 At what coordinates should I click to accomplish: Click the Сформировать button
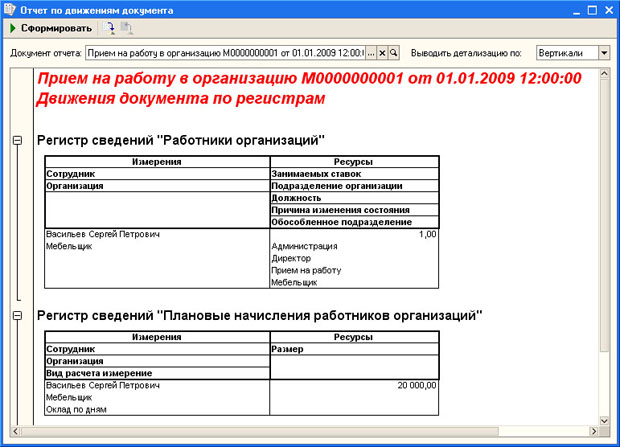coord(51,28)
